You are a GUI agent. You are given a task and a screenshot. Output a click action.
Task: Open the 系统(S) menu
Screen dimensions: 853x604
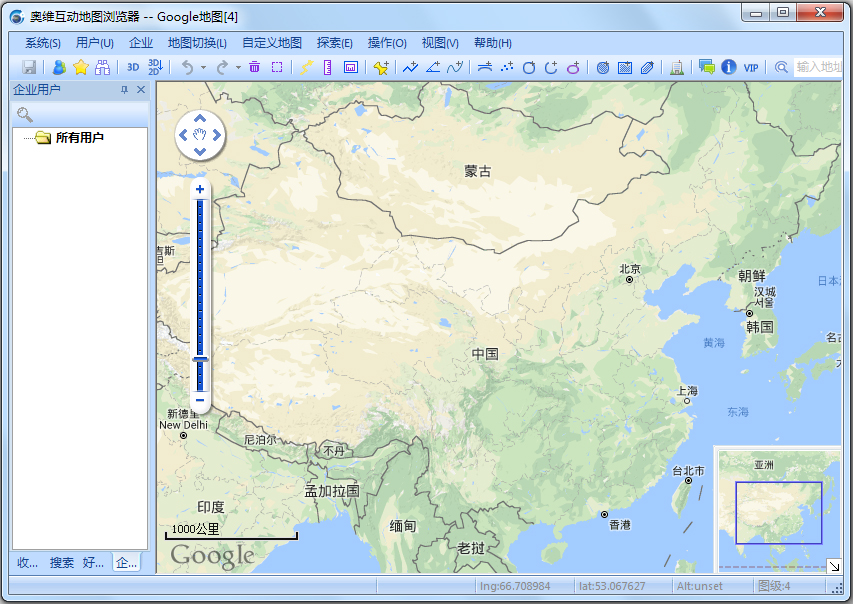(43, 43)
